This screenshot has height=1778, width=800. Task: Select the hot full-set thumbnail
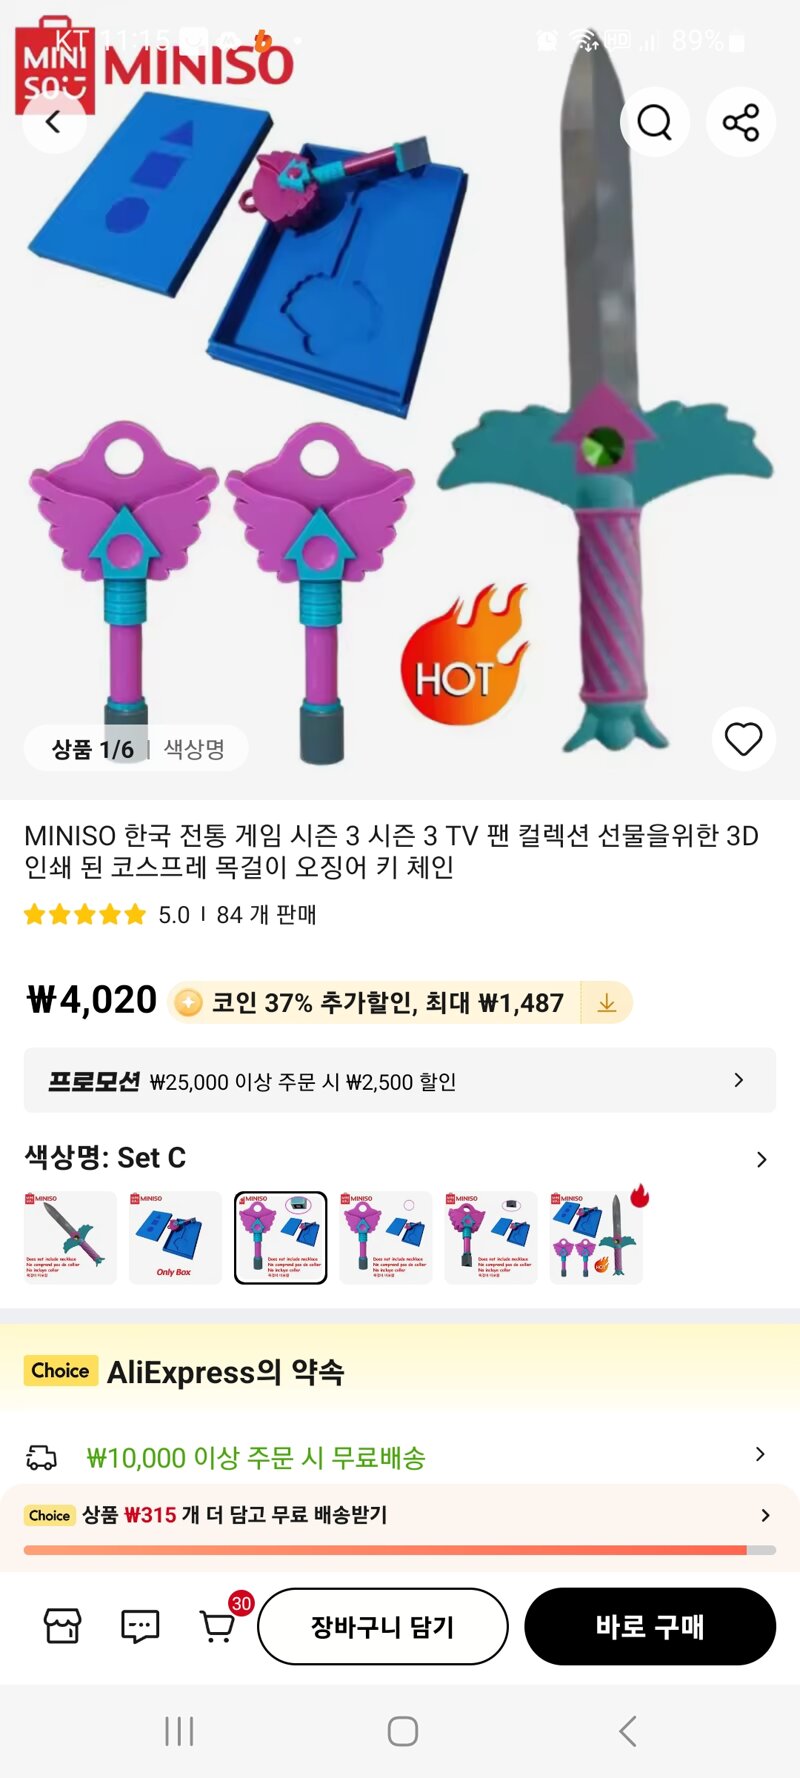coord(596,1238)
